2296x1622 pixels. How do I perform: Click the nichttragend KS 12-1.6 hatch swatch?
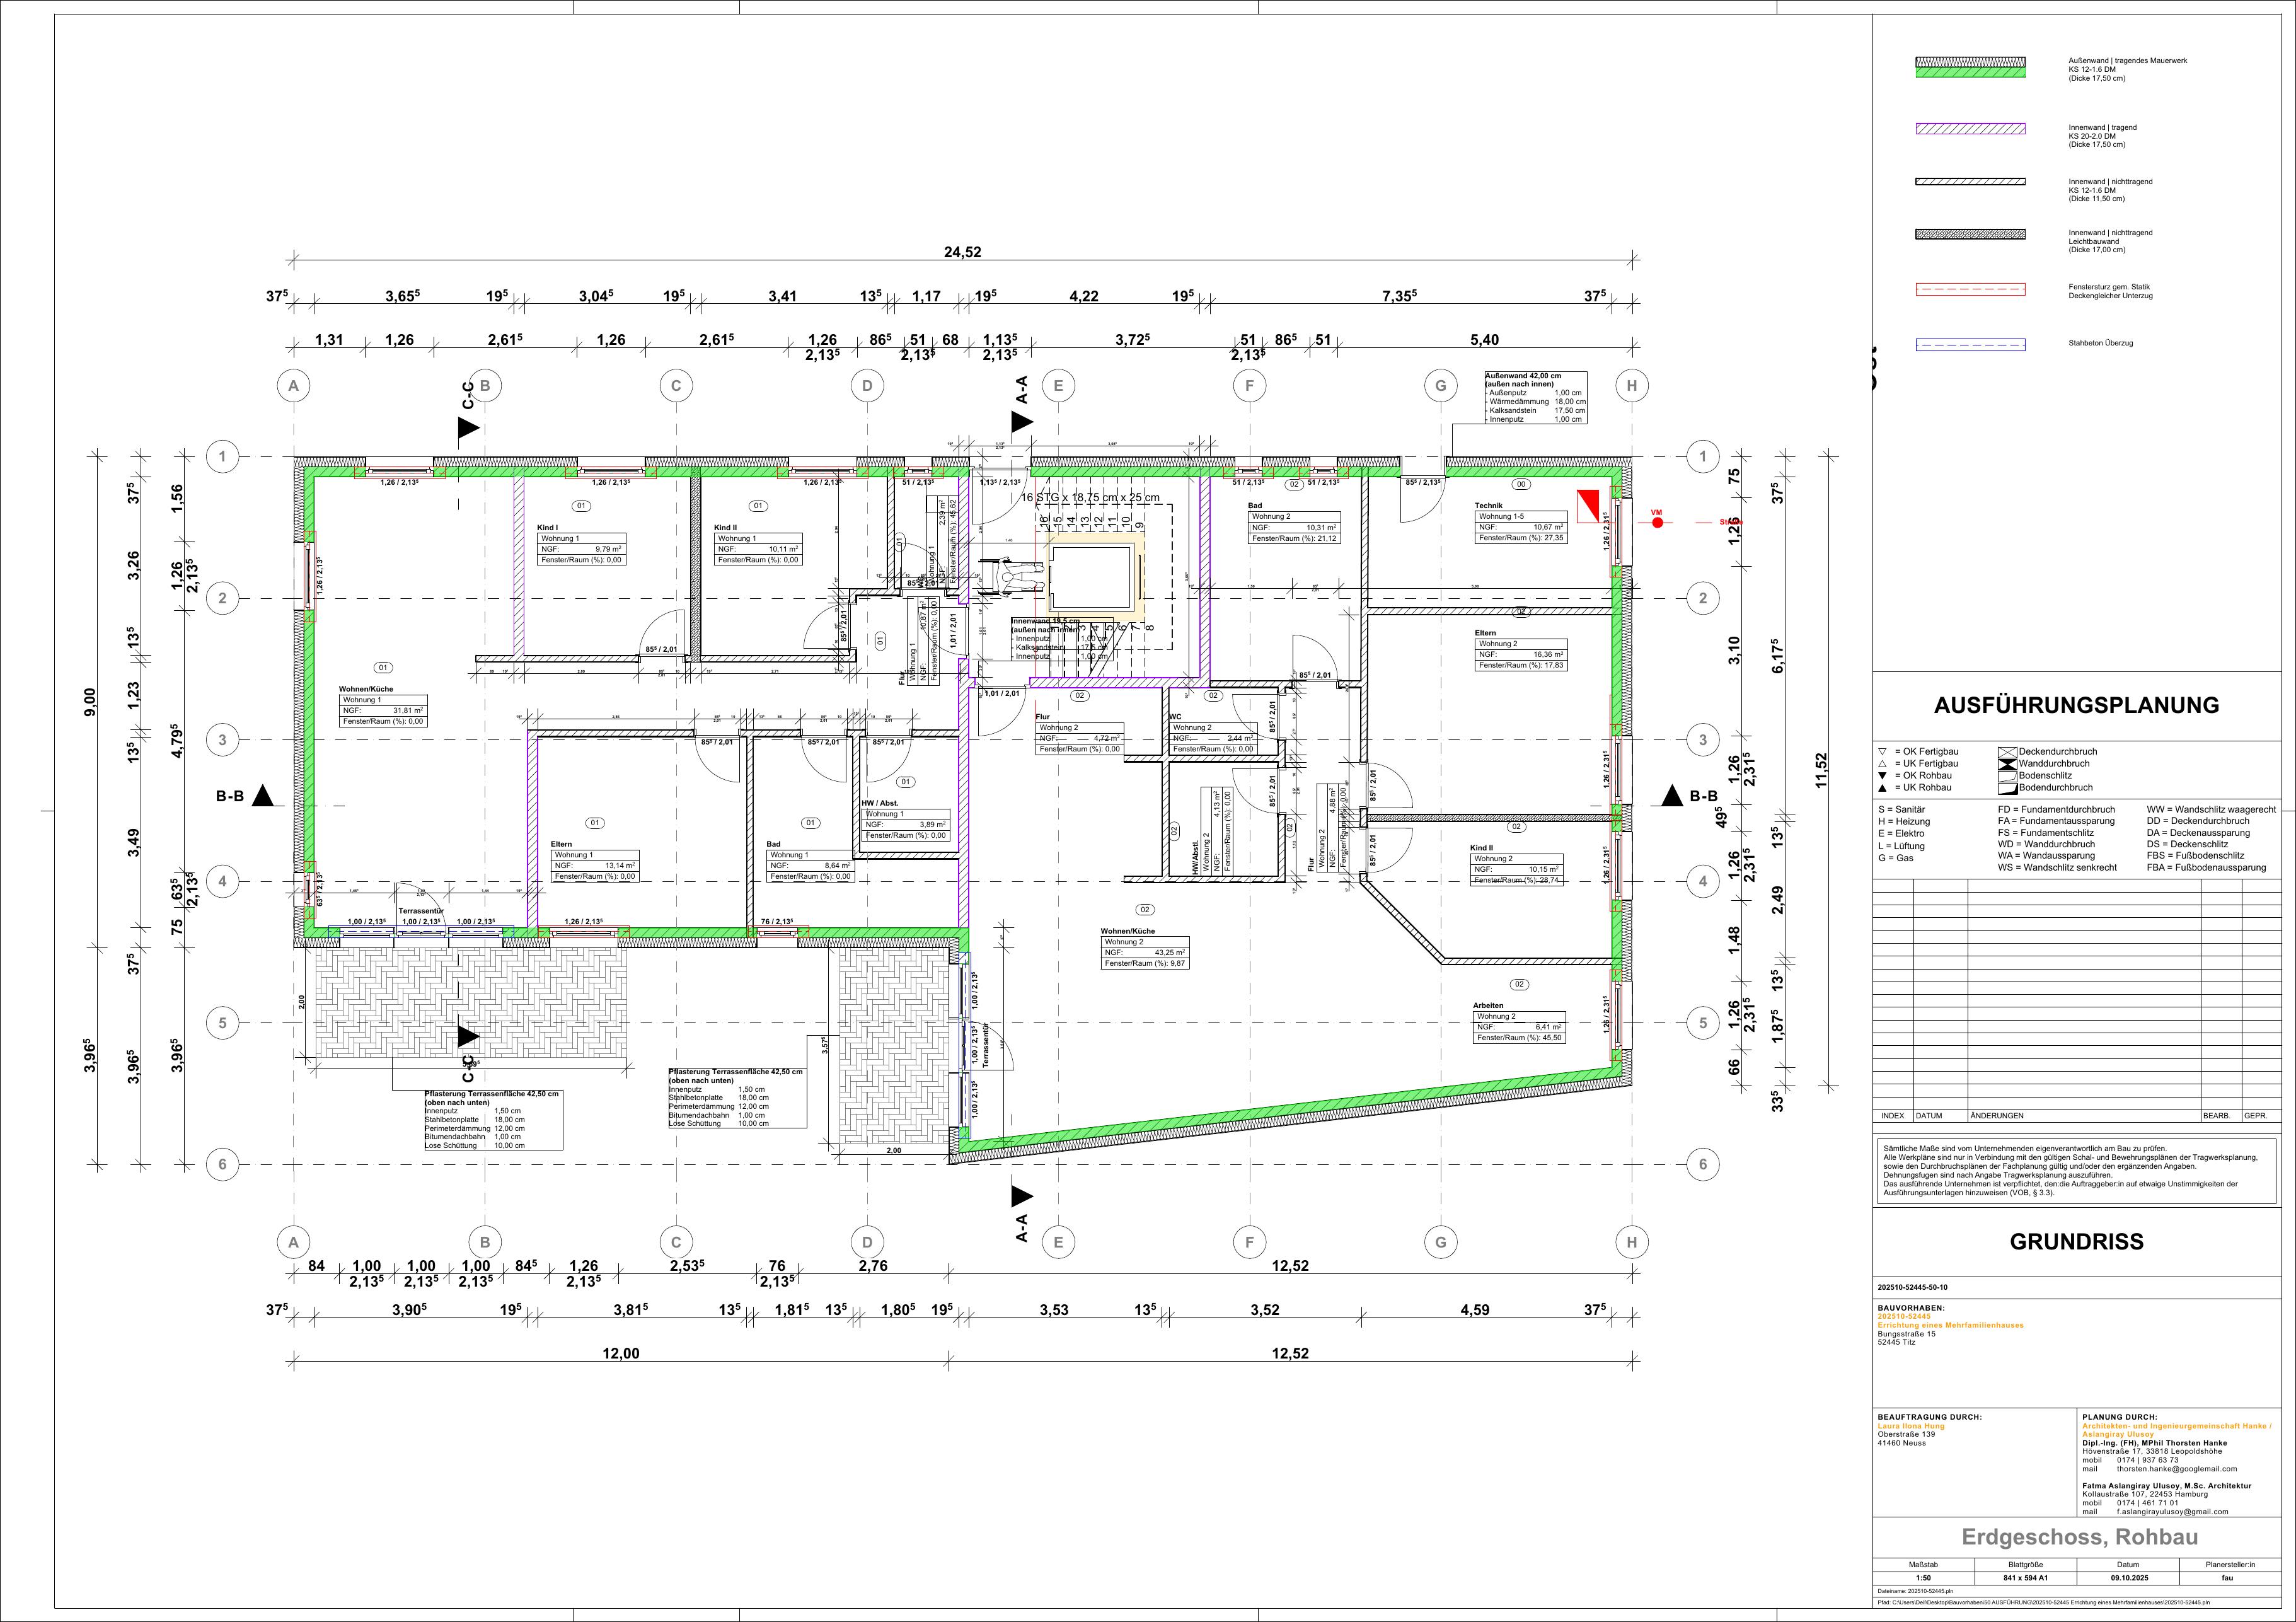pyautogui.click(x=1970, y=182)
